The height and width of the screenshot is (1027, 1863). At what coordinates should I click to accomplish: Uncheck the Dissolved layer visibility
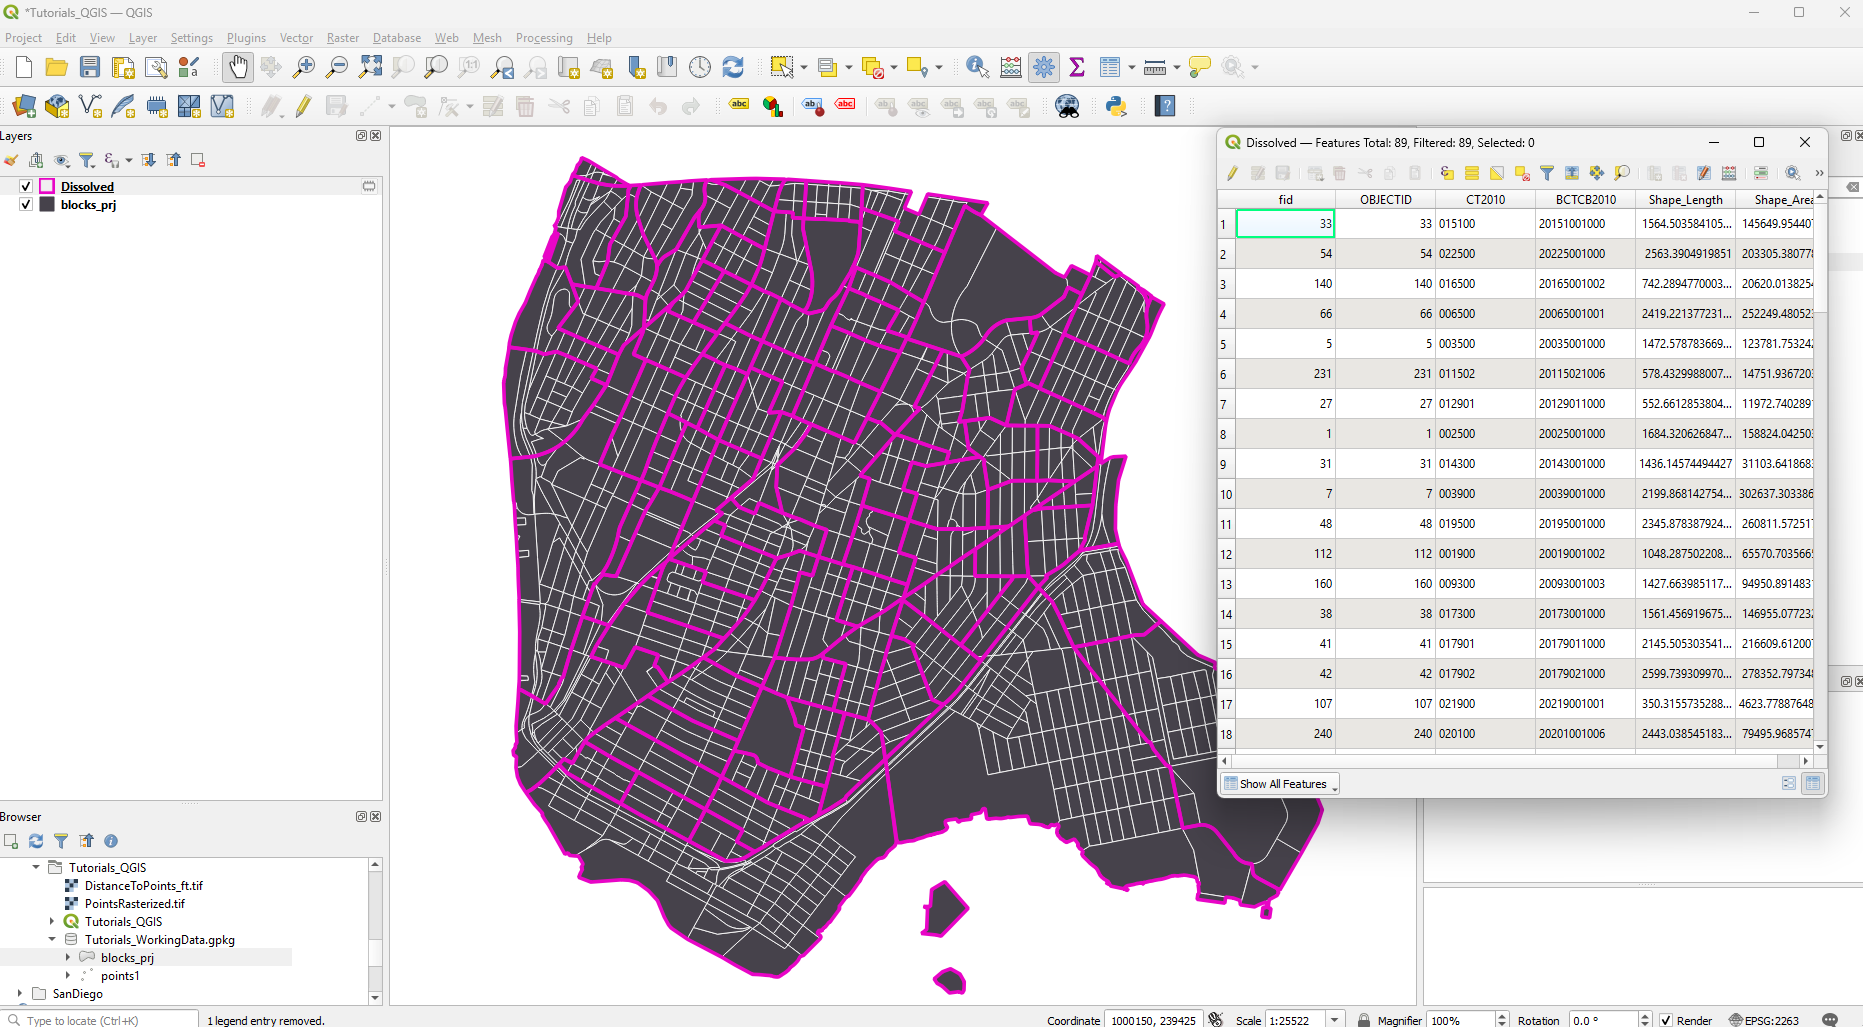tap(26, 186)
